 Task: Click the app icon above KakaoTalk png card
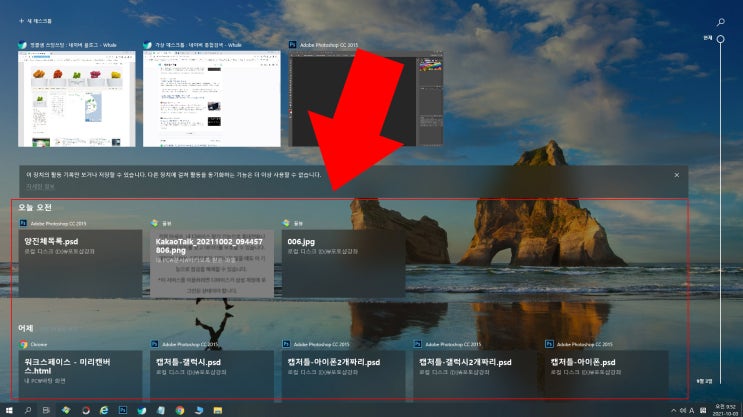click(x=154, y=223)
